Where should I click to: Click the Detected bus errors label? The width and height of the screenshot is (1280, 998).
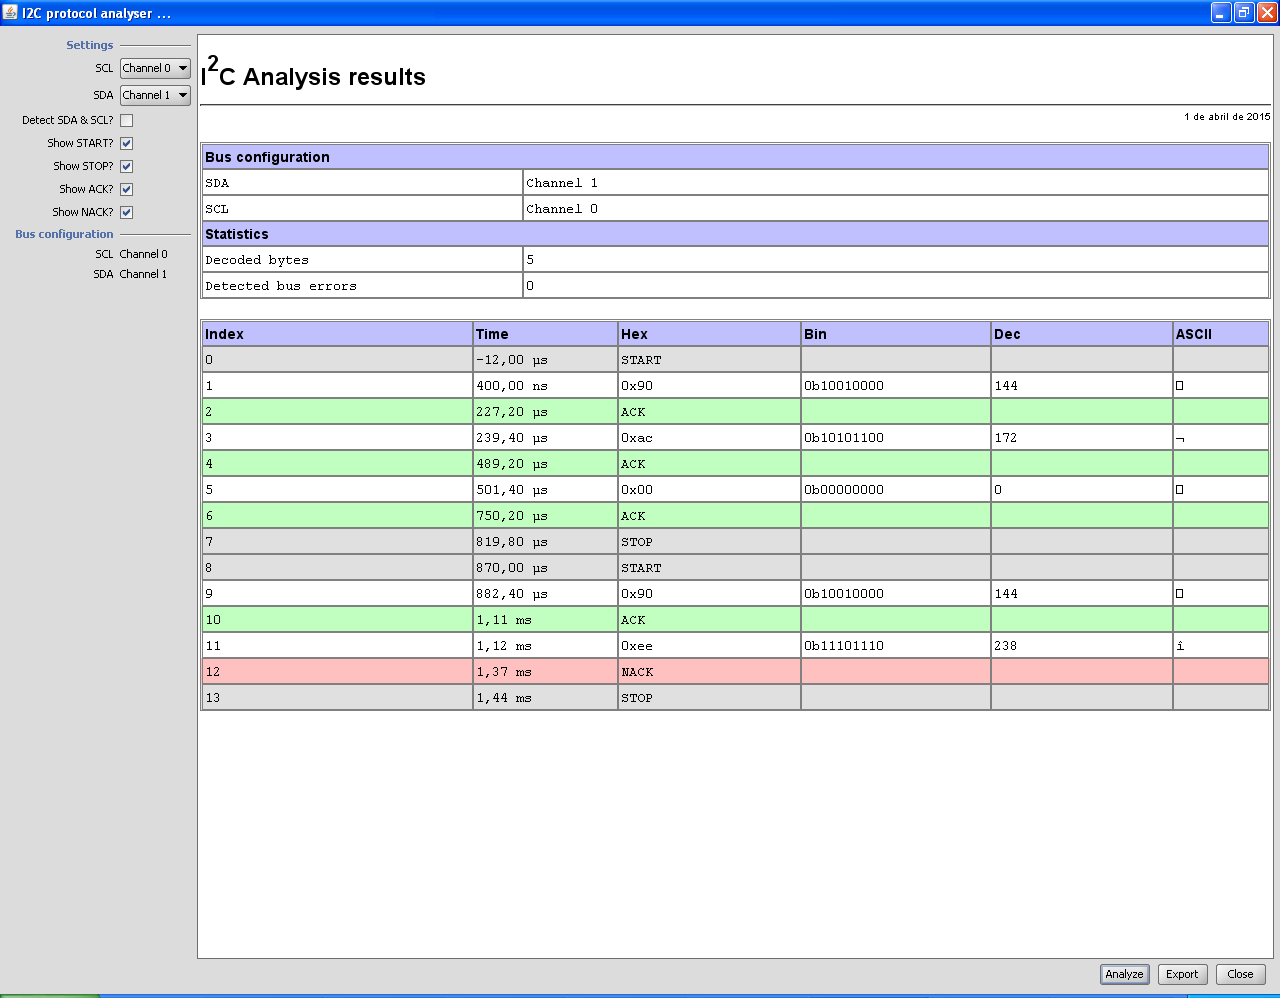281,286
